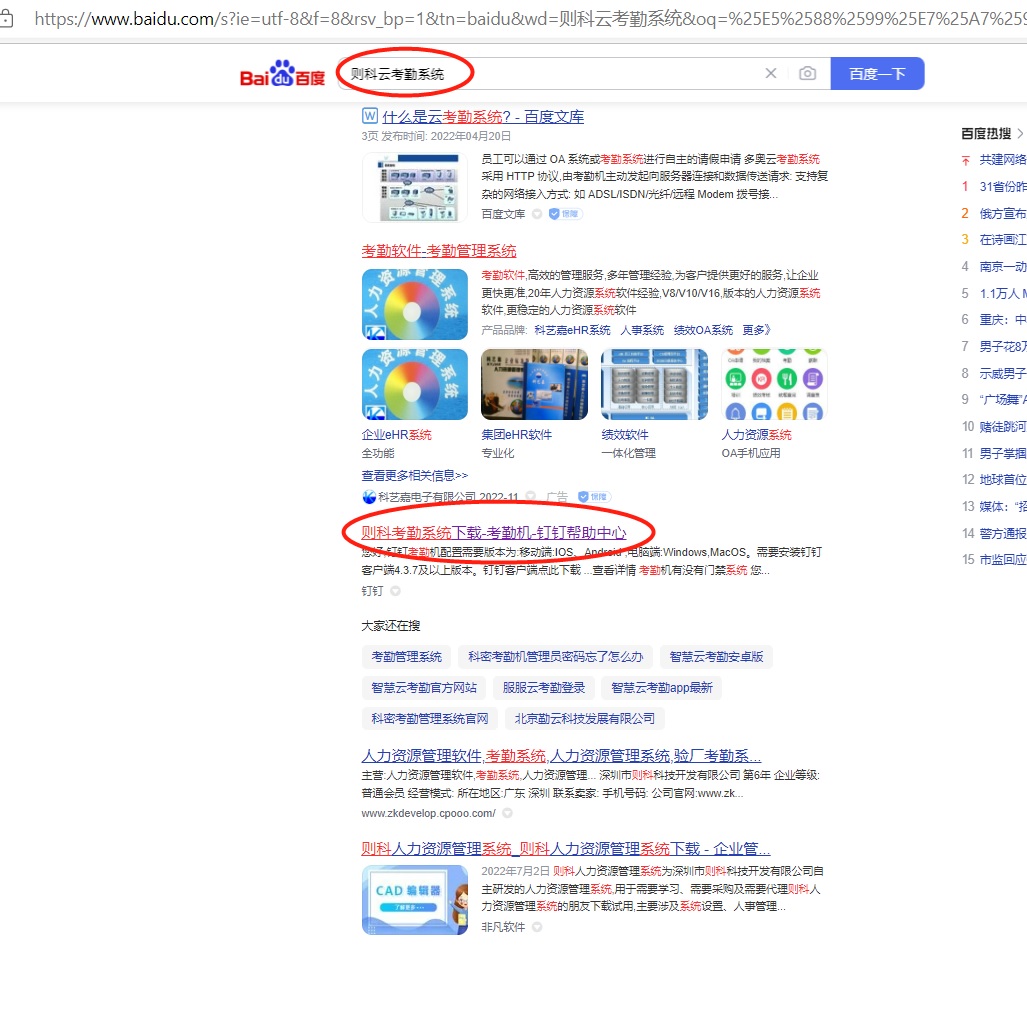1027x1033 pixels.
Task: Click 科艺嘉eHR系统 brand link
Action: coord(572,330)
